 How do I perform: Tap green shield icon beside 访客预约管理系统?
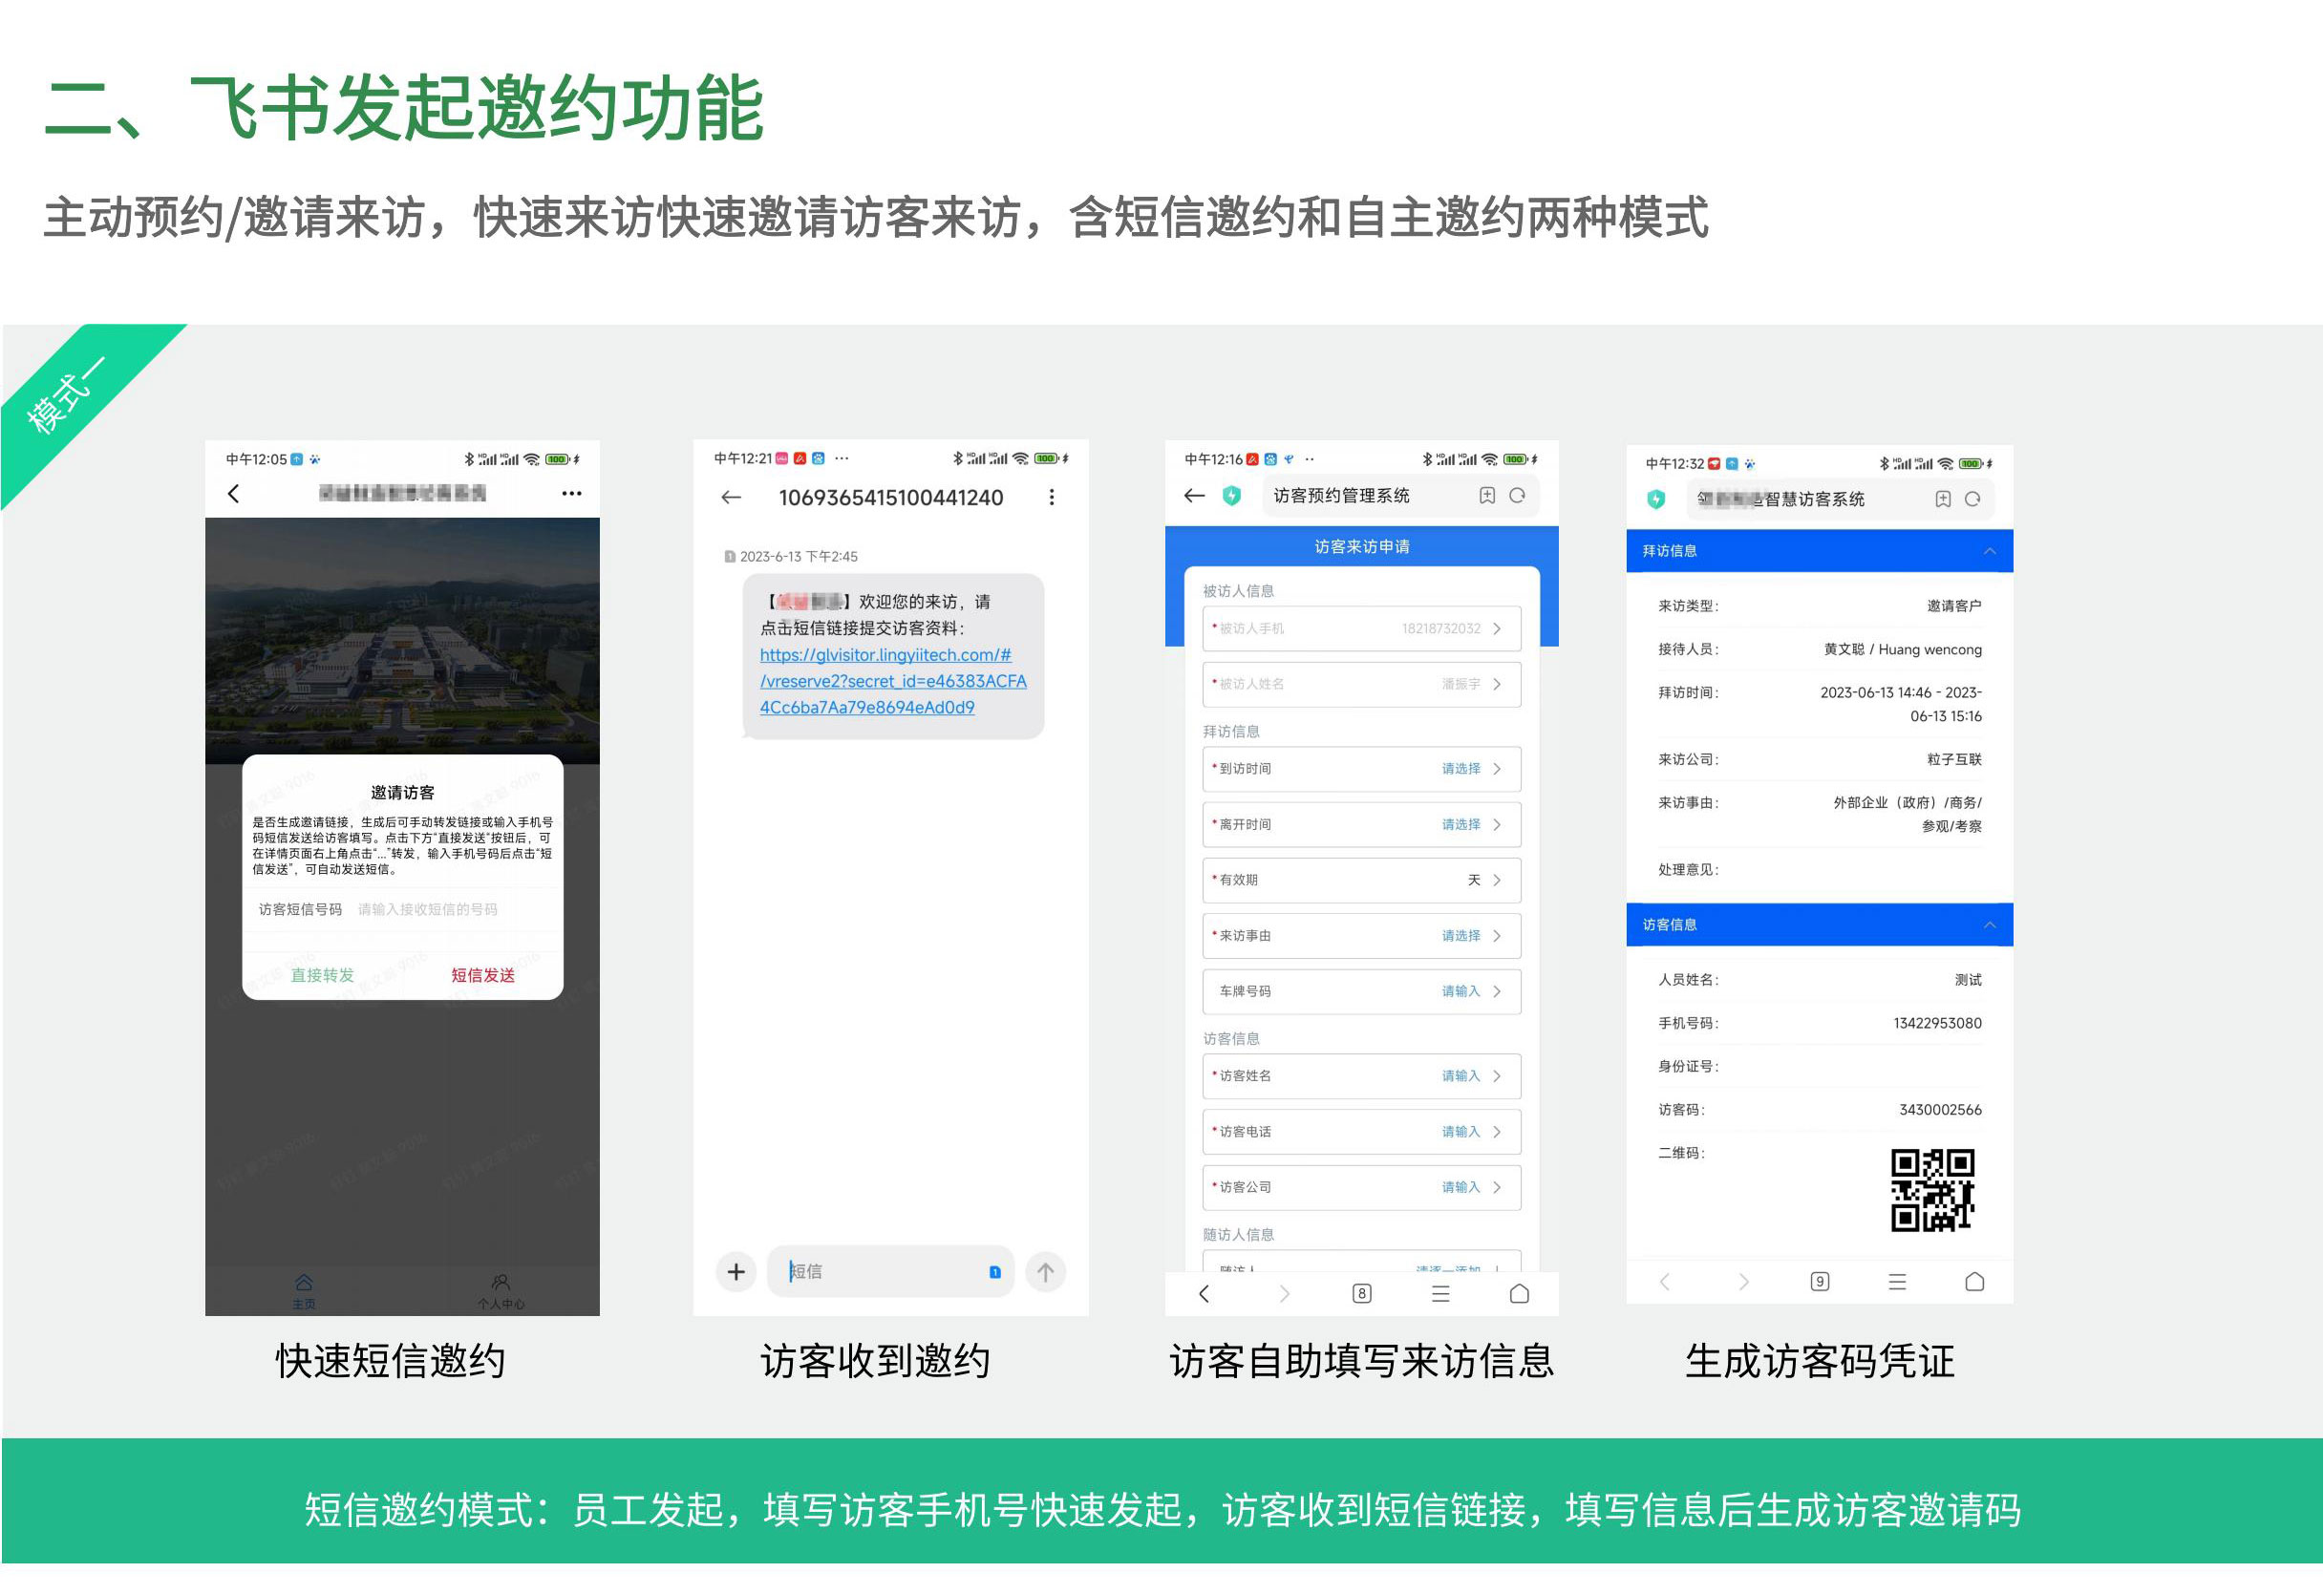pyautogui.click(x=1232, y=495)
